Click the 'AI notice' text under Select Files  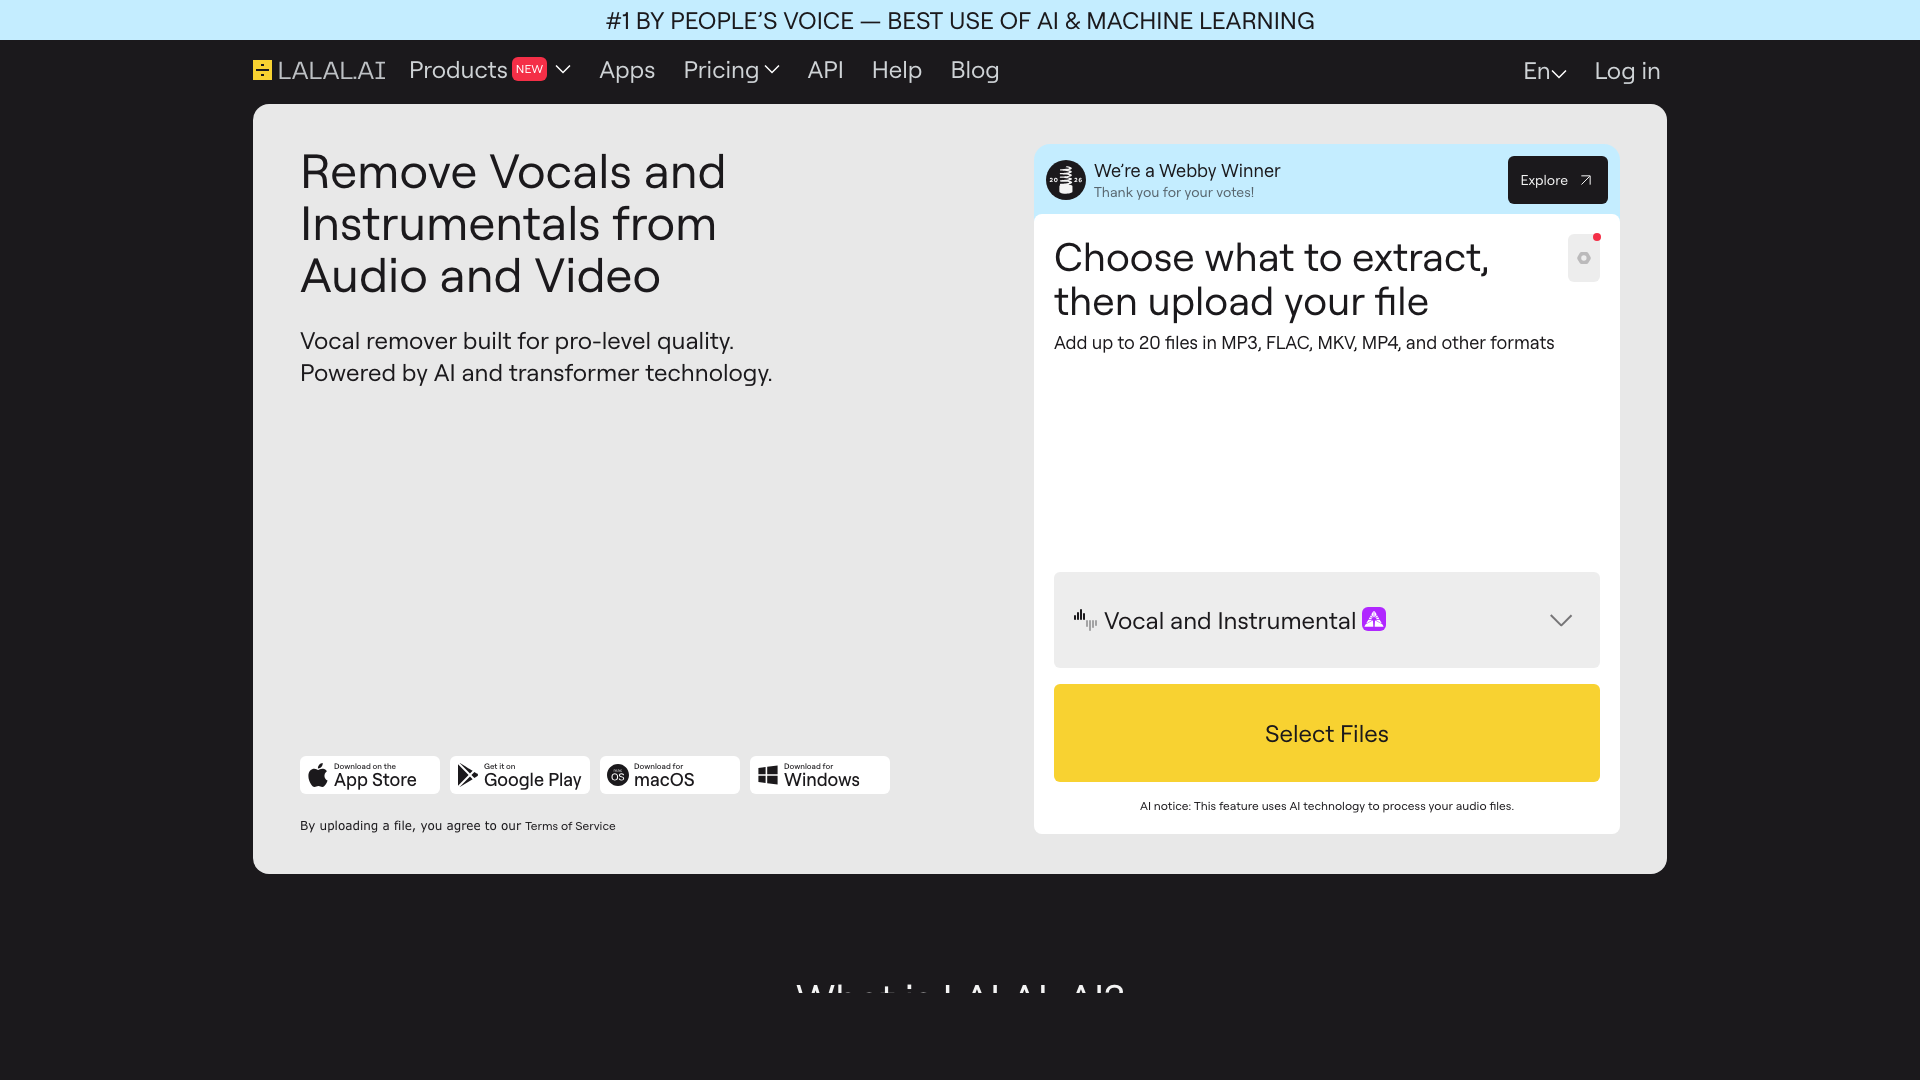click(1326, 806)
